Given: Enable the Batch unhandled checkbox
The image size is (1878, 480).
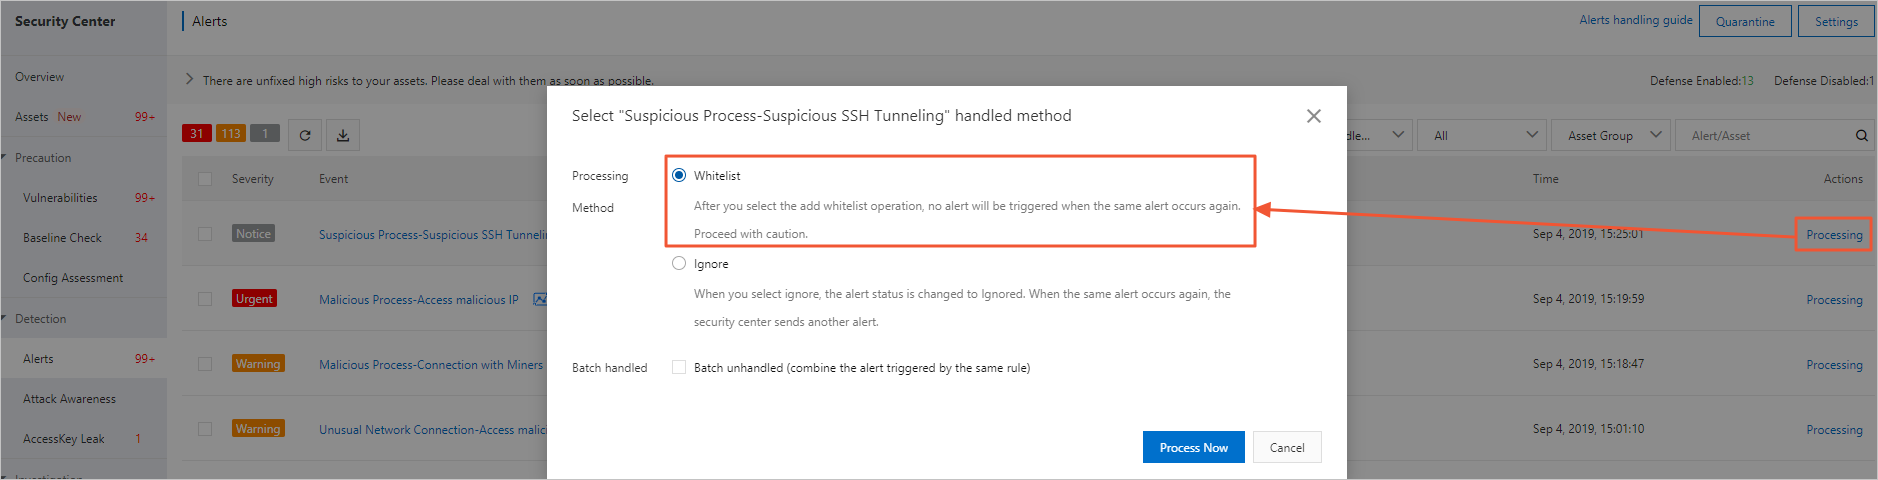Looking at the screenshot, I should 679,367.
